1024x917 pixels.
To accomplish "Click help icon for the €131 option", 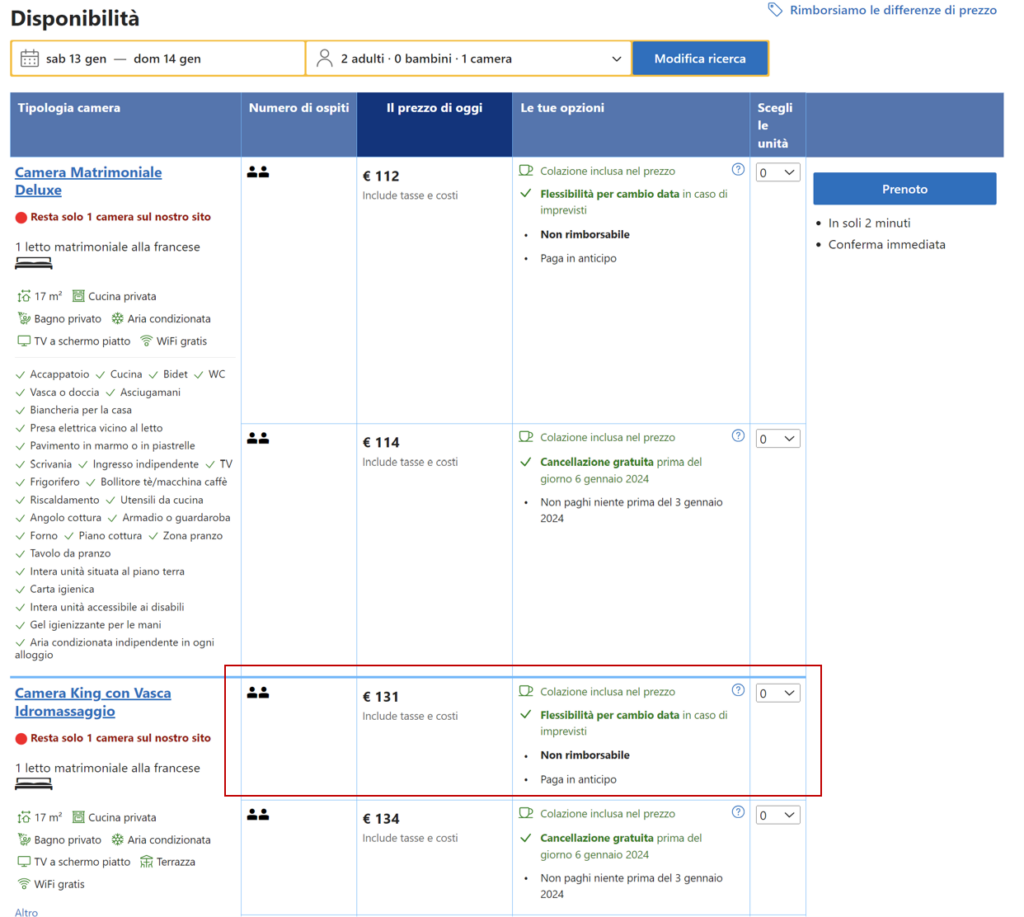I will 738,690.
